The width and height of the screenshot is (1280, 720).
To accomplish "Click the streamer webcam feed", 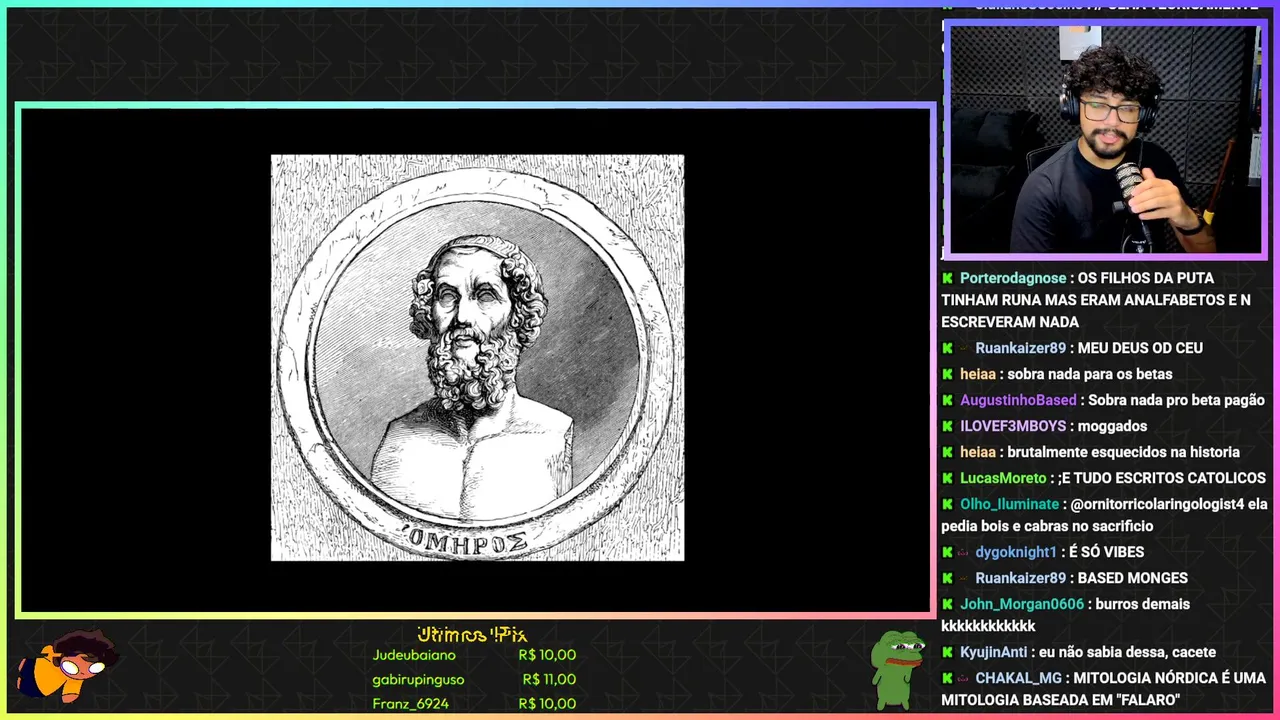I will point(1105,139).
